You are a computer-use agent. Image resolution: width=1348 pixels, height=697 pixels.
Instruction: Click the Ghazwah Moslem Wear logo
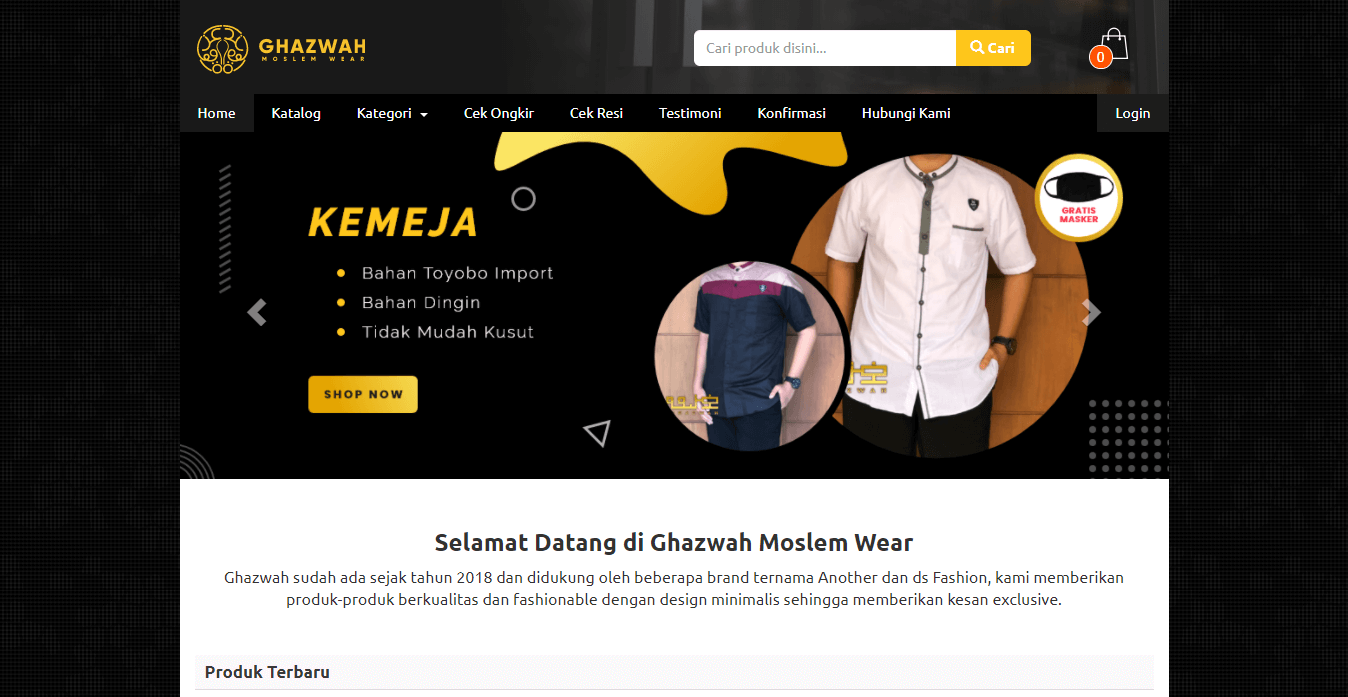(x=281, y=49)
